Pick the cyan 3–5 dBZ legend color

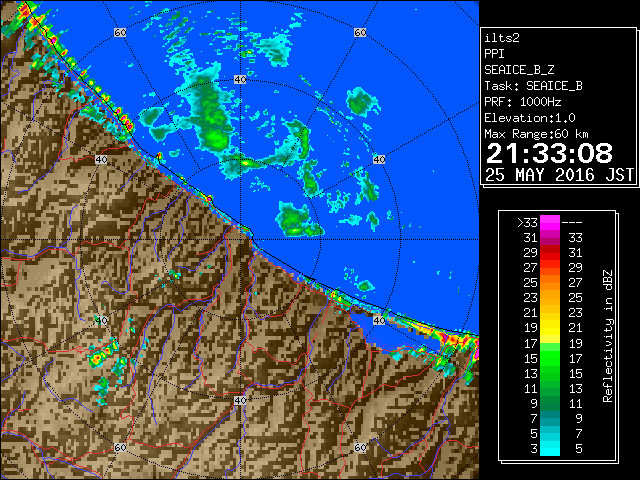pos(550,448)
